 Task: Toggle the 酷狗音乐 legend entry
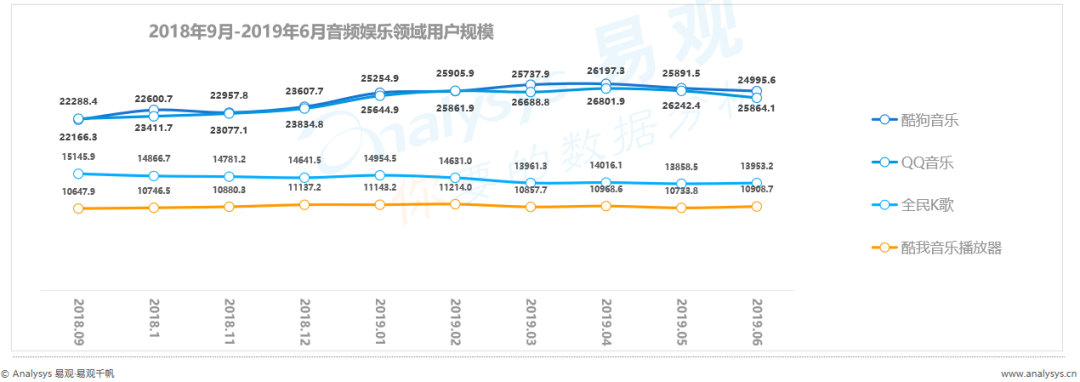click(915, 121)
